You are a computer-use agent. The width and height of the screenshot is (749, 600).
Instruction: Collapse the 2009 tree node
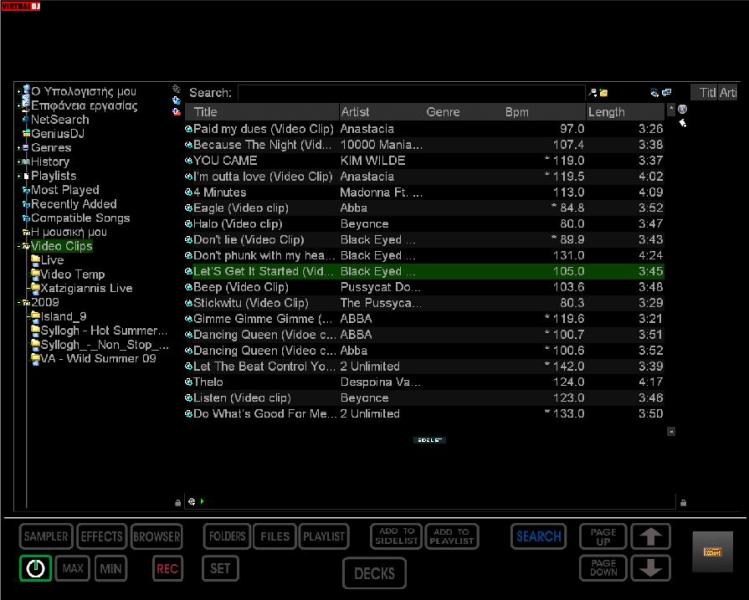[19, 302]
